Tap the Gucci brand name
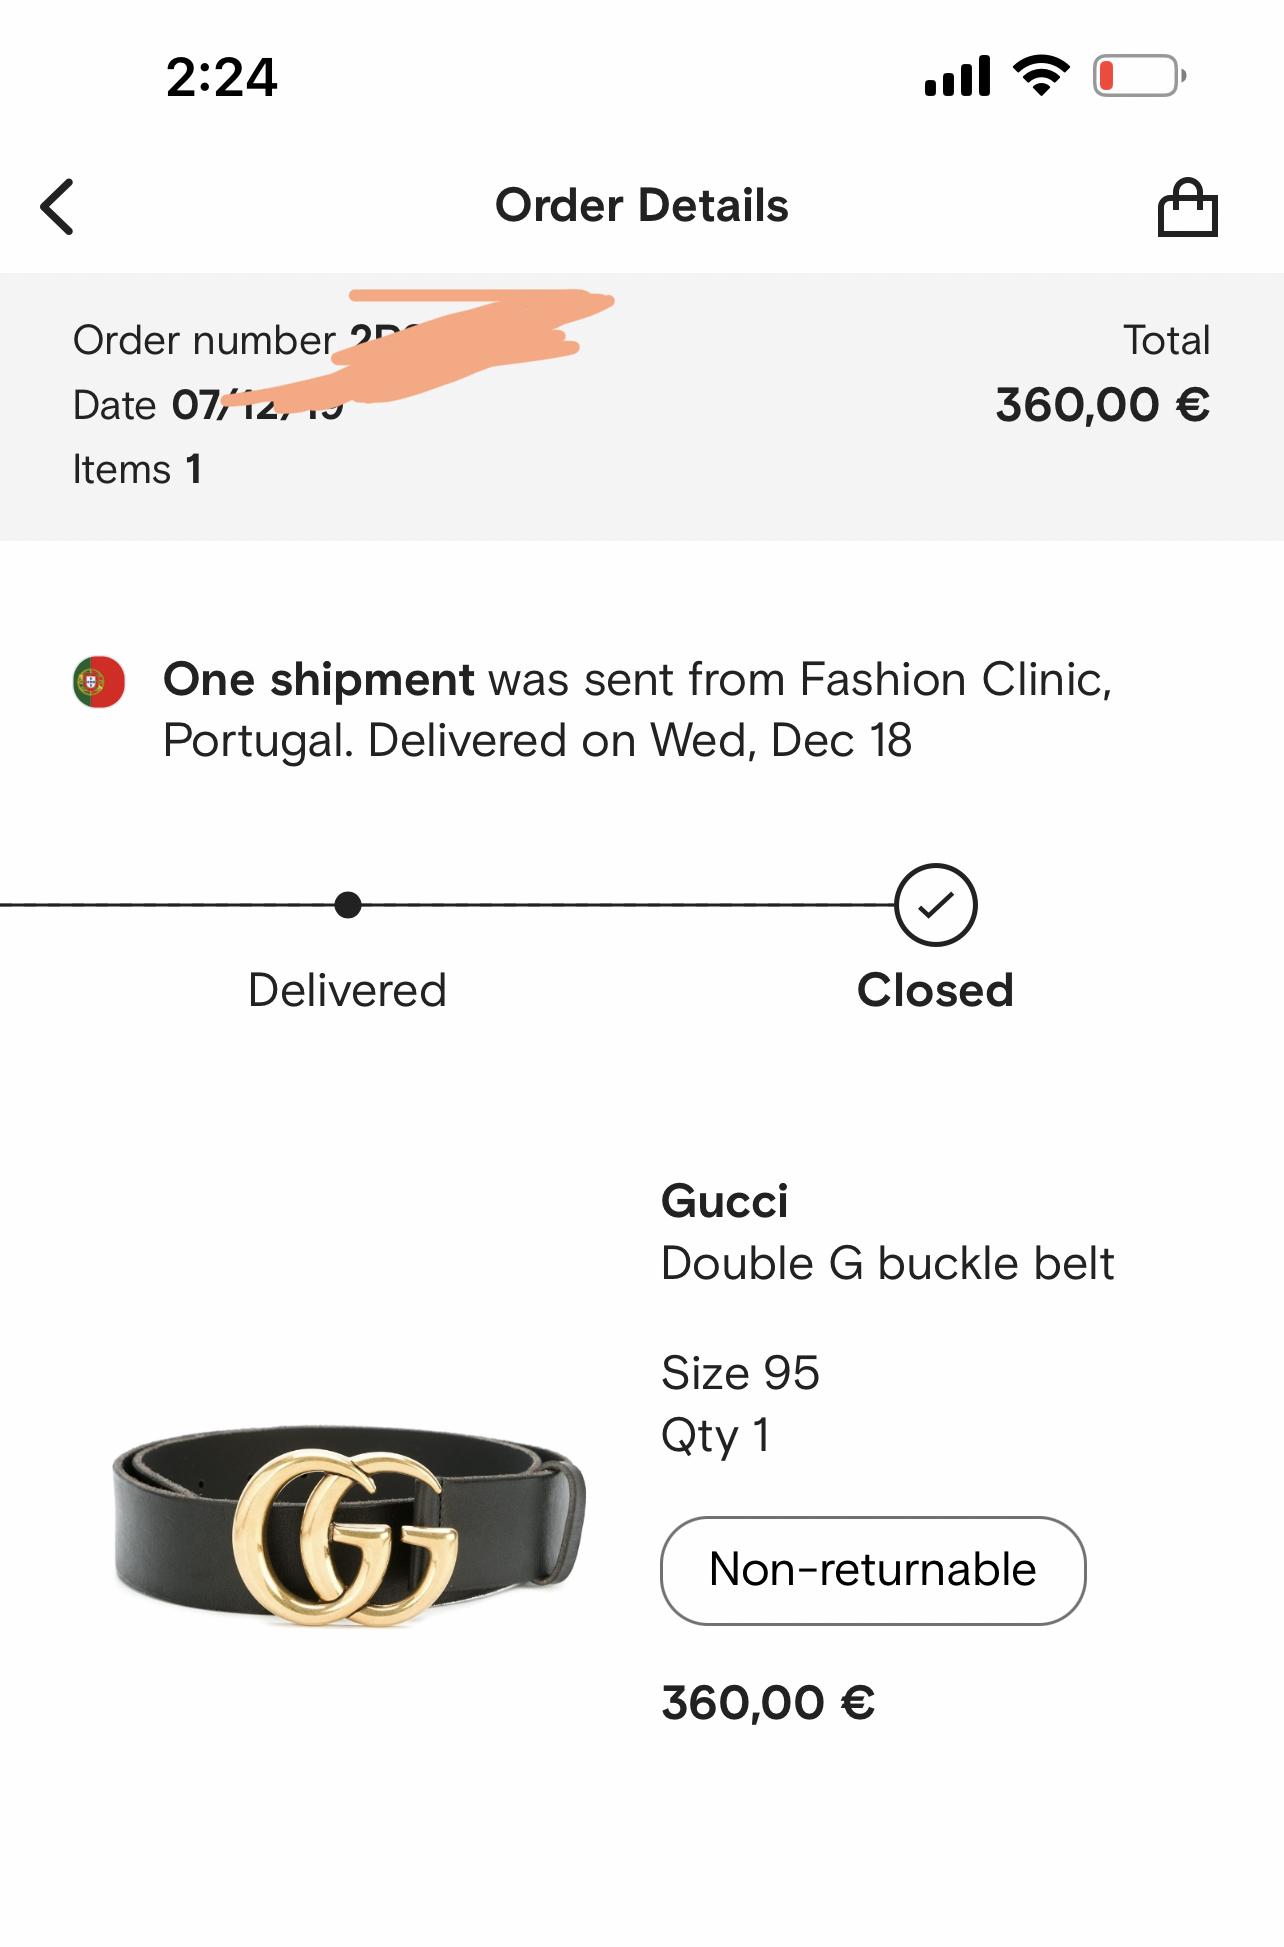 725,1201
